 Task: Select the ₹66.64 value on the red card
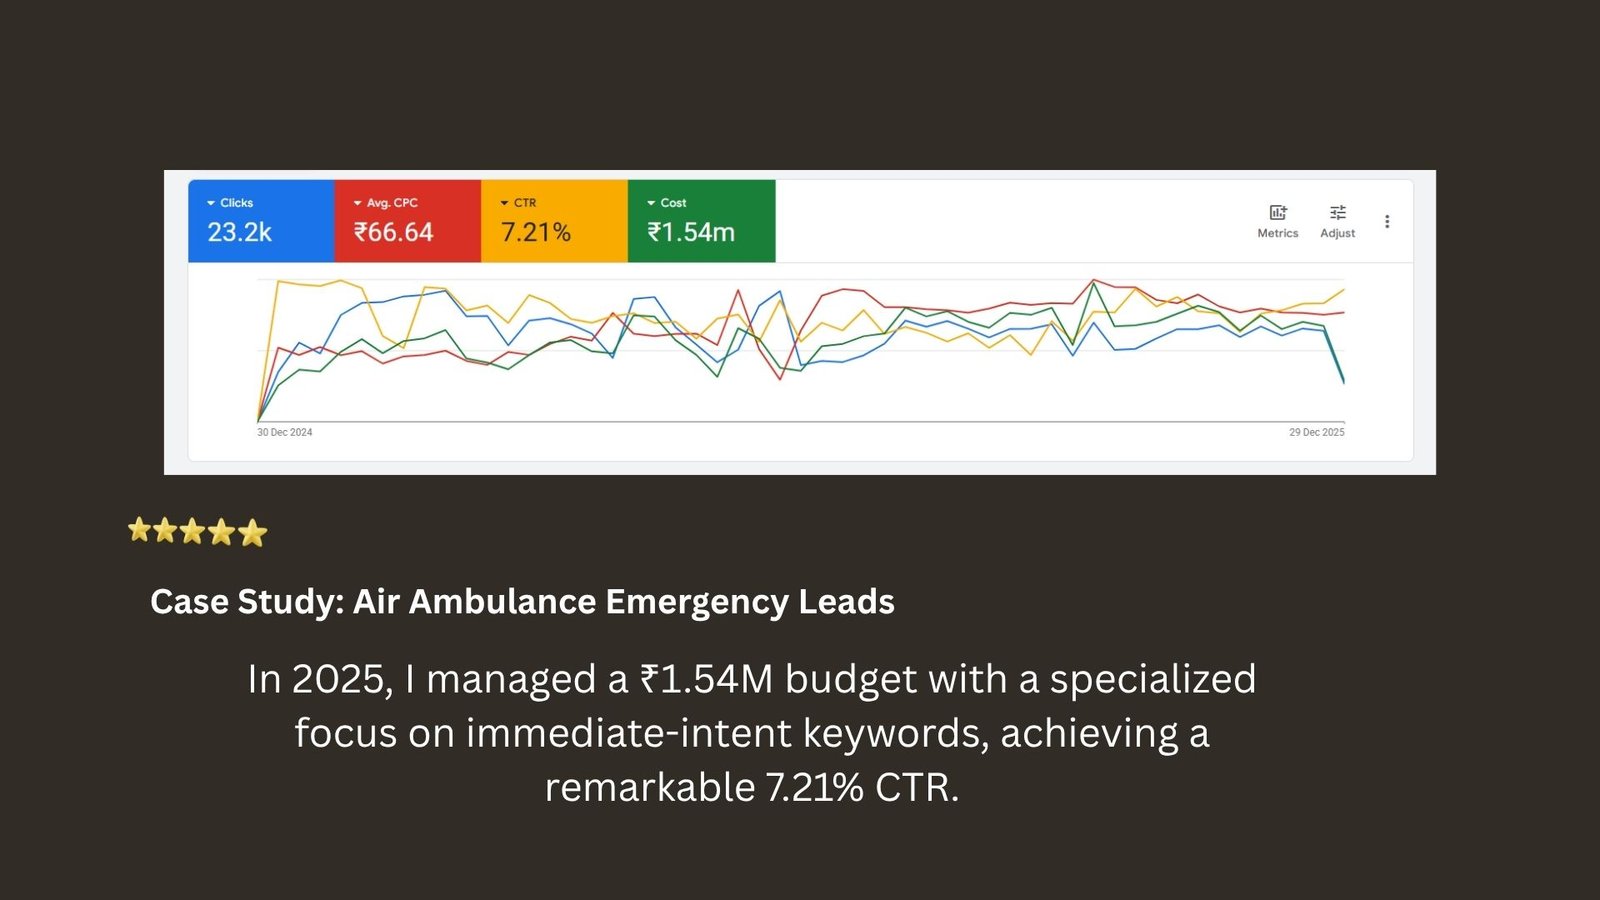[x=394, y=233]
